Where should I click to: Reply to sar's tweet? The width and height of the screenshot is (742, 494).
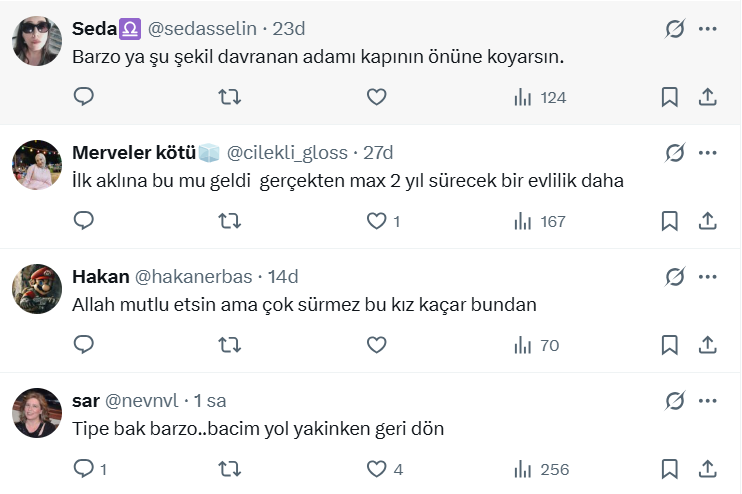pyautogui.click(x=84, y=469)
